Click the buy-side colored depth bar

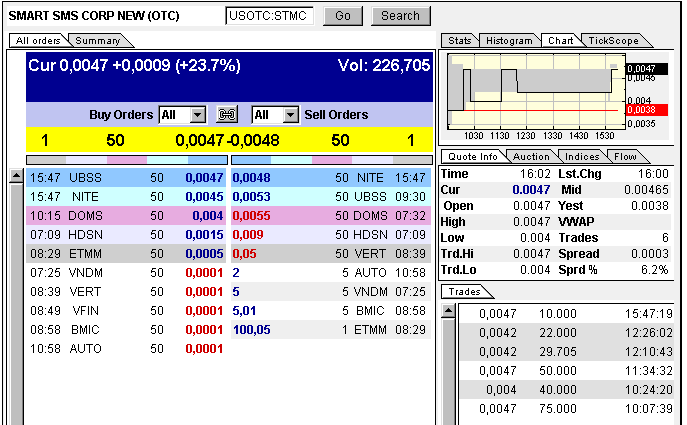[126, 159]
